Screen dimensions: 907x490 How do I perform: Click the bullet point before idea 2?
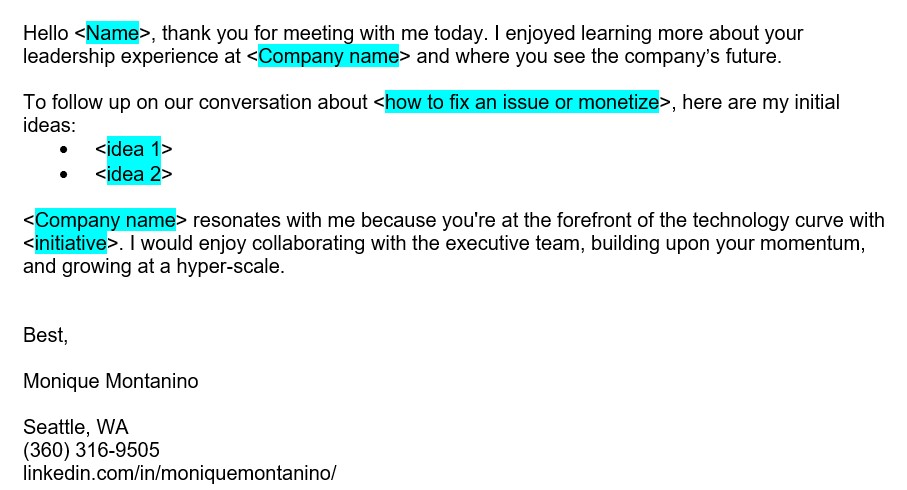pos(64,174)
